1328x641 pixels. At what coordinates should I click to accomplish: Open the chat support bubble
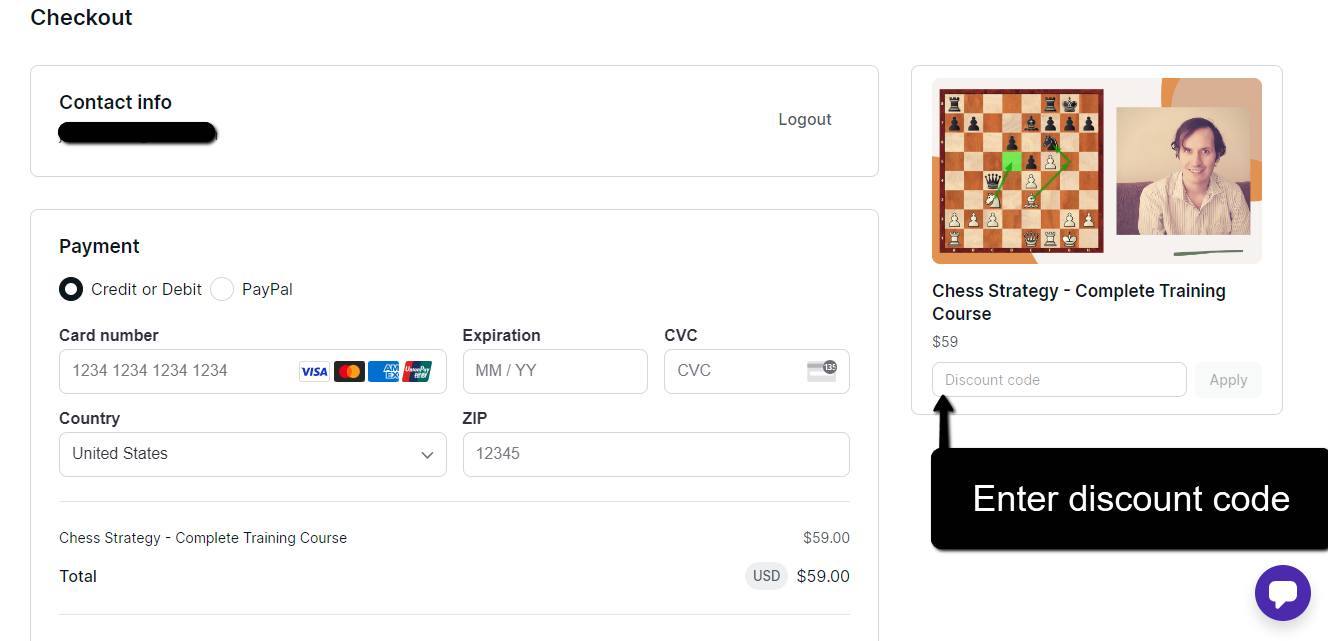click(x=1282, y=593)
